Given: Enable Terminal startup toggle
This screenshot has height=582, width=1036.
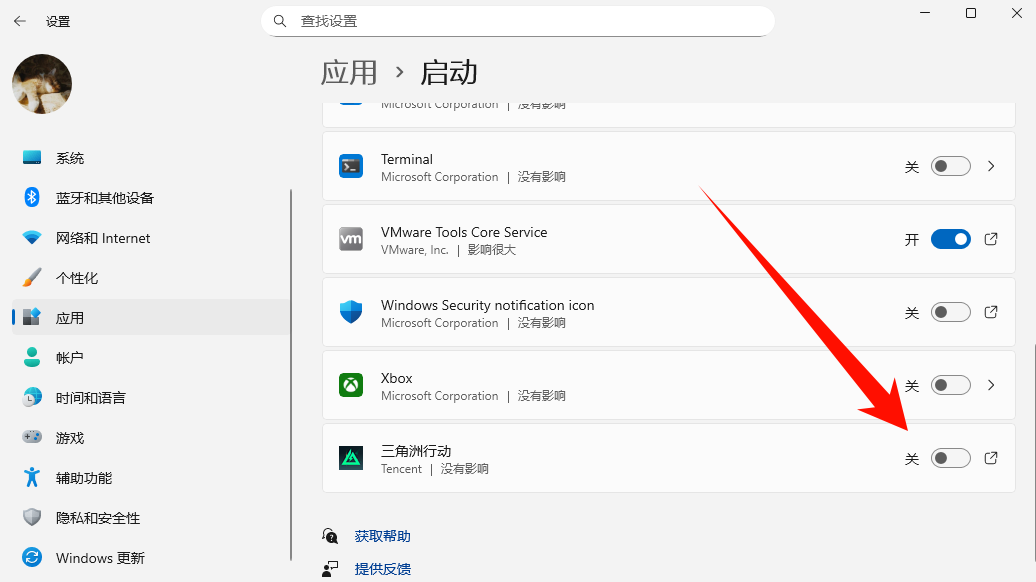Looking at the screenshot, I should pyautogui.click(x=950, y=167).
